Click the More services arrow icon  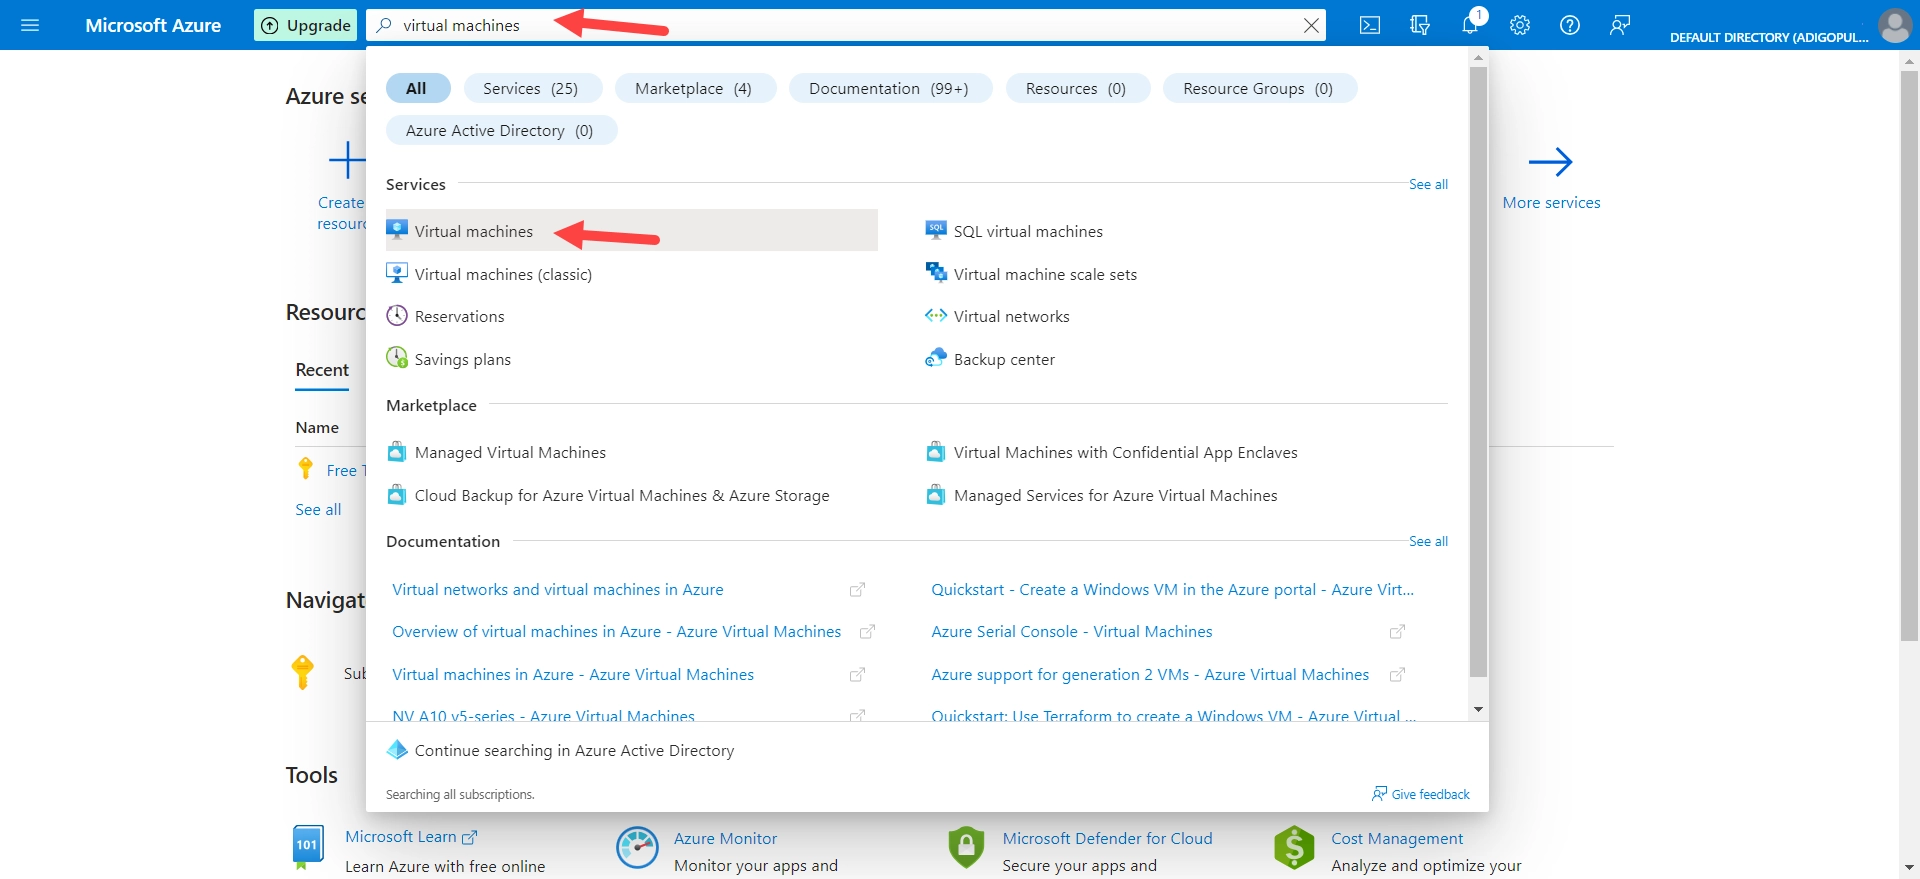point(1551,162)
